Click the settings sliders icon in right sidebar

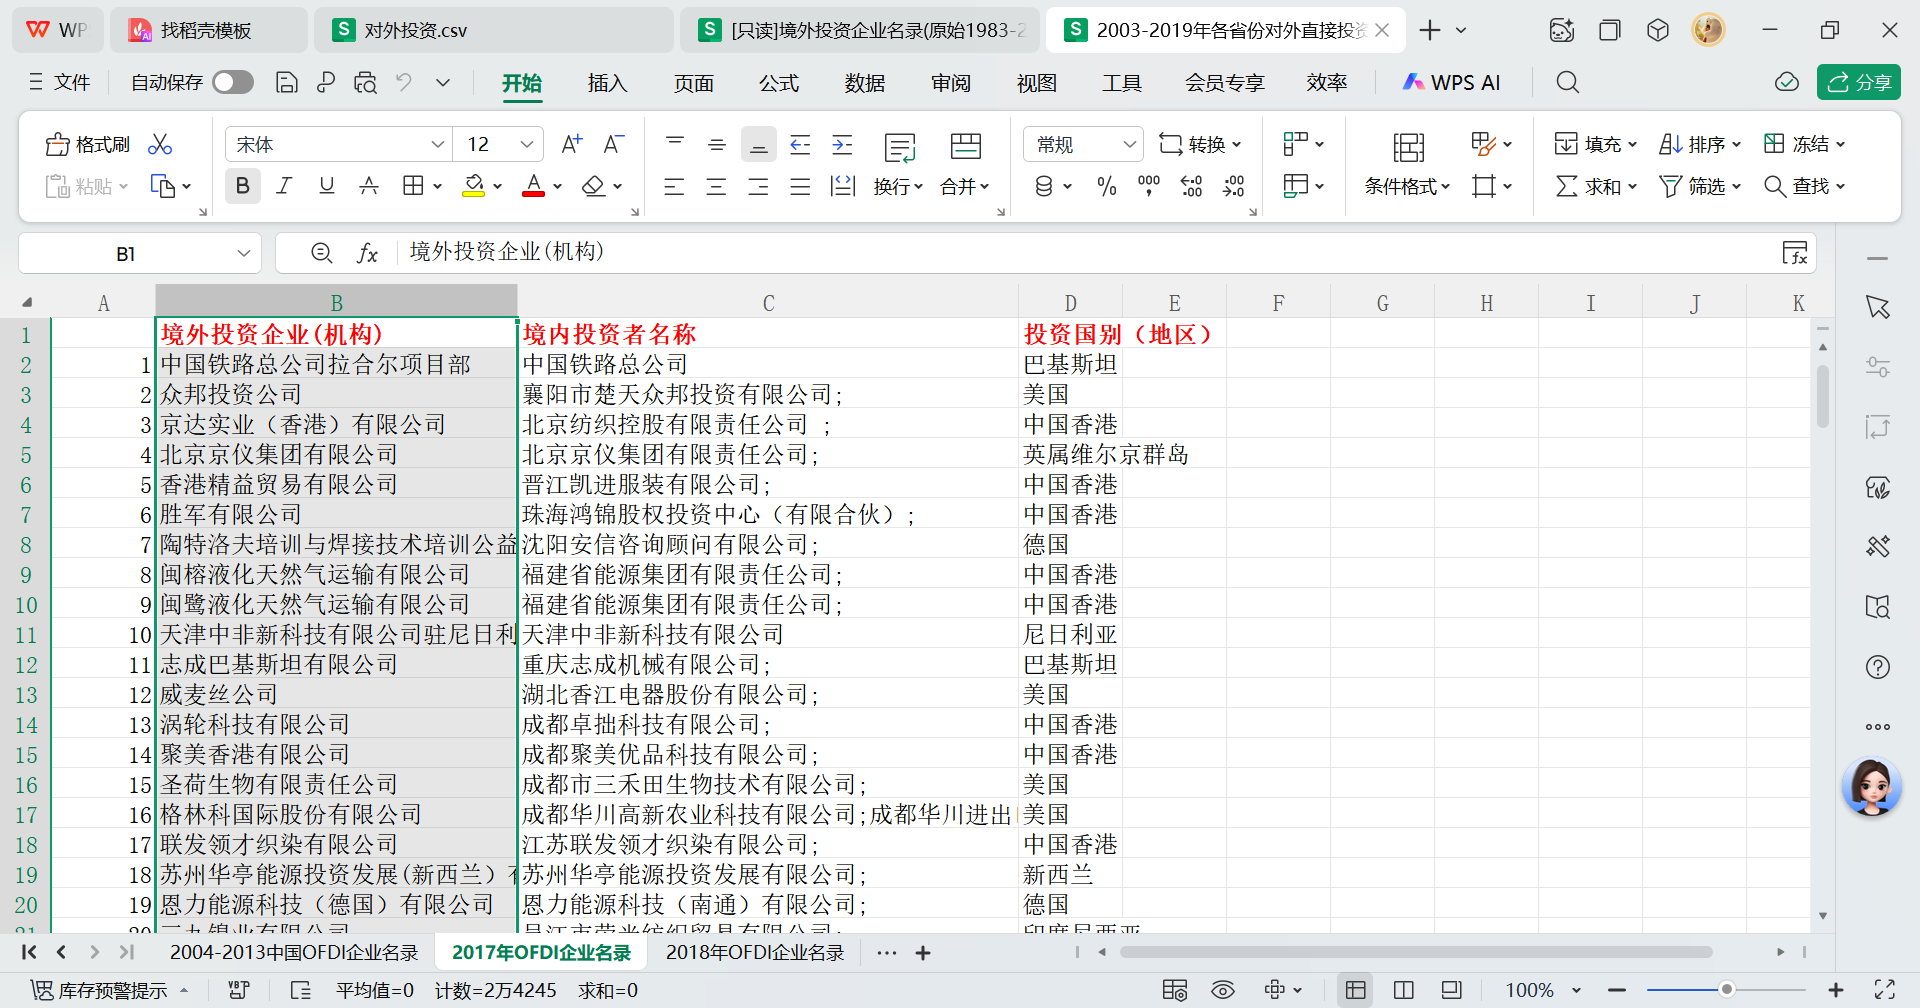tap(1878, 367)
